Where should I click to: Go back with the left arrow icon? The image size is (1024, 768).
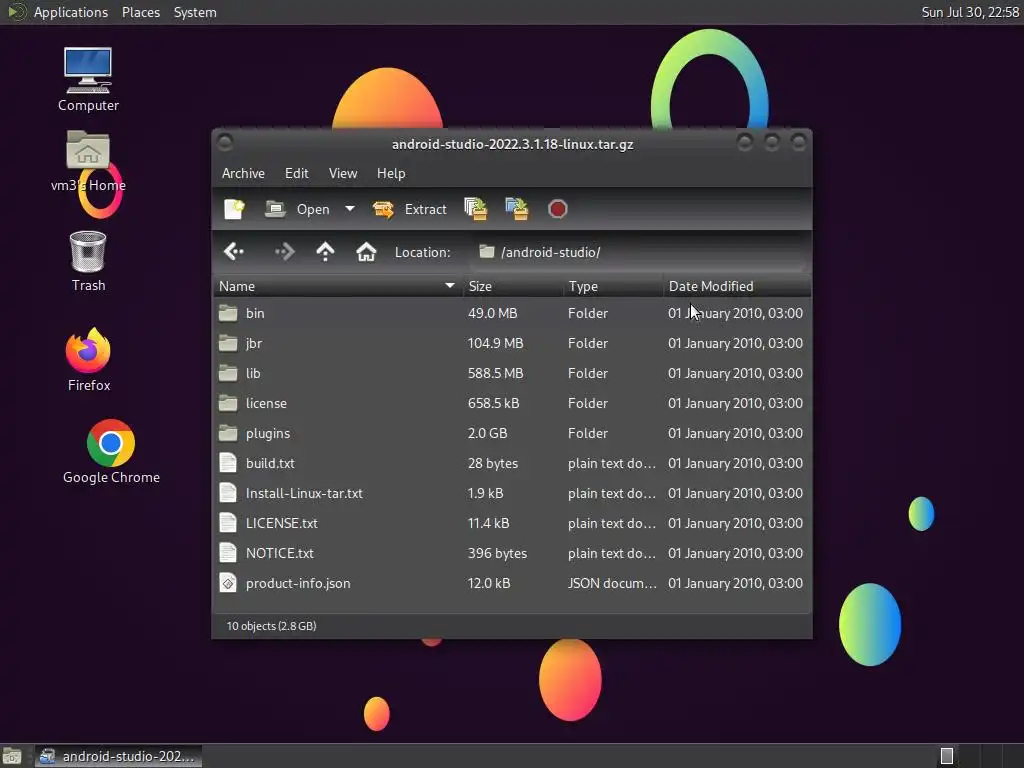pyautogui.click(x=234, y=251)
